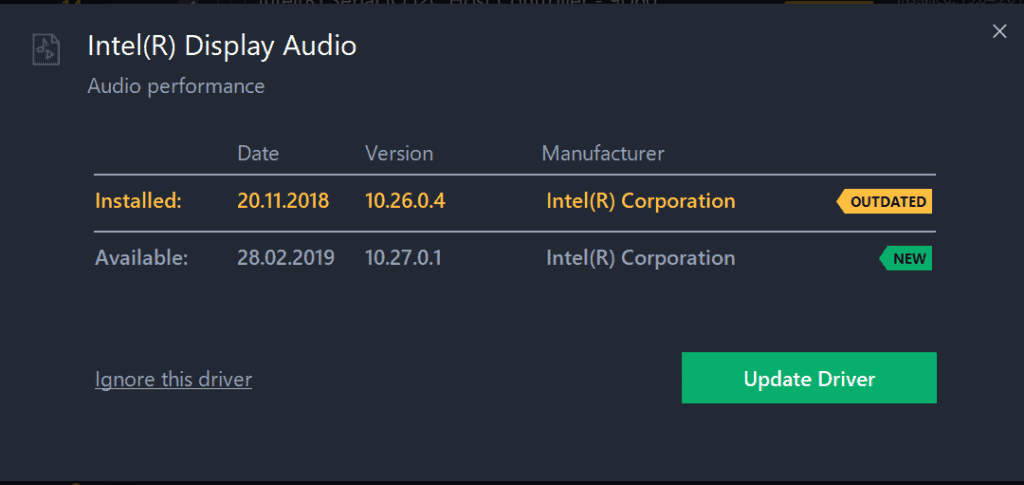Click the green NEW badge
This screenshot has width=1024, height=485.
[906, 258]
